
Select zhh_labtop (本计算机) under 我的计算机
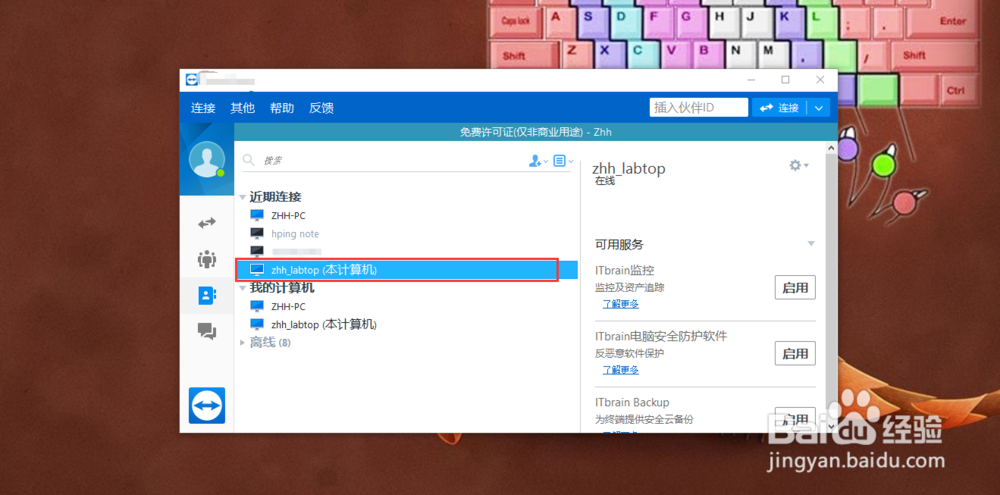point(324,324)
